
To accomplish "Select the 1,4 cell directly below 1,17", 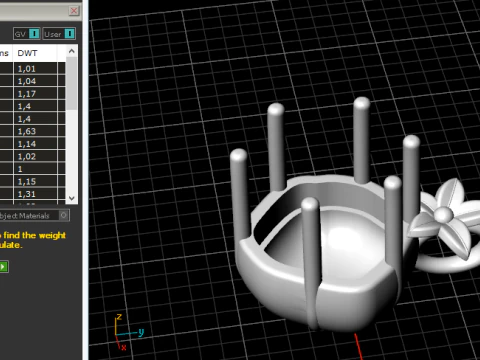I will coord(35,106).
